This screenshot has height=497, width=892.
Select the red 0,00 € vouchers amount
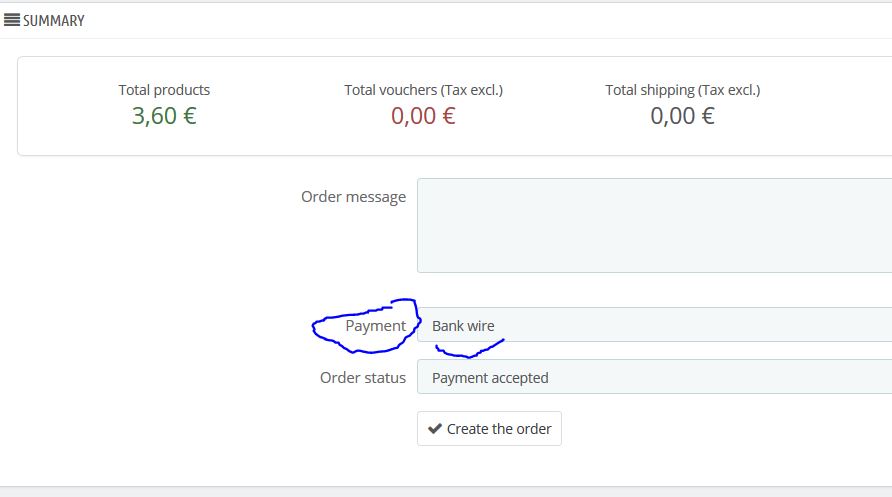point(423,116)
